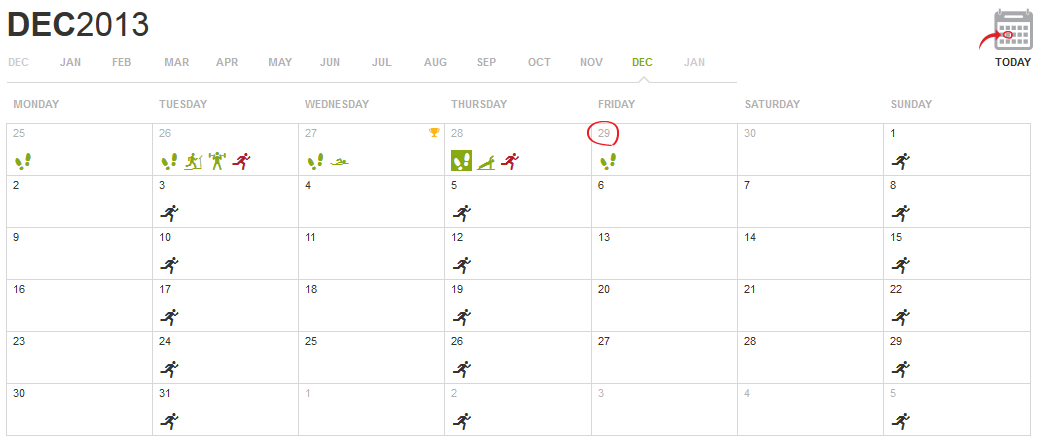The height and width of the screenshot is (447, 1042).
Task: Open the currently selected DEC tab
Action: tap(642, 62)
